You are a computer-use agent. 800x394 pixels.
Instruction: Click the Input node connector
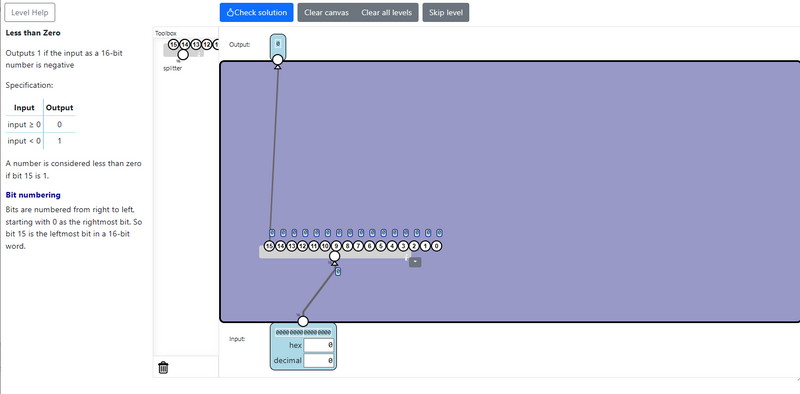[303, 321]
